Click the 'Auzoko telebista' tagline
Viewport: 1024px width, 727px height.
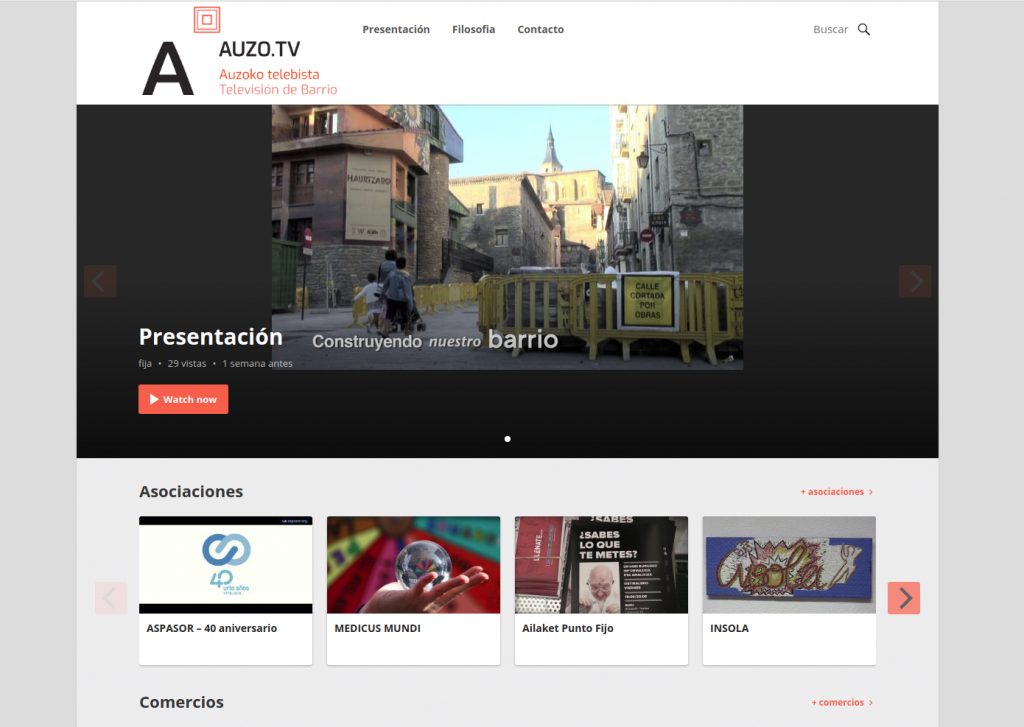click(269, 74)
